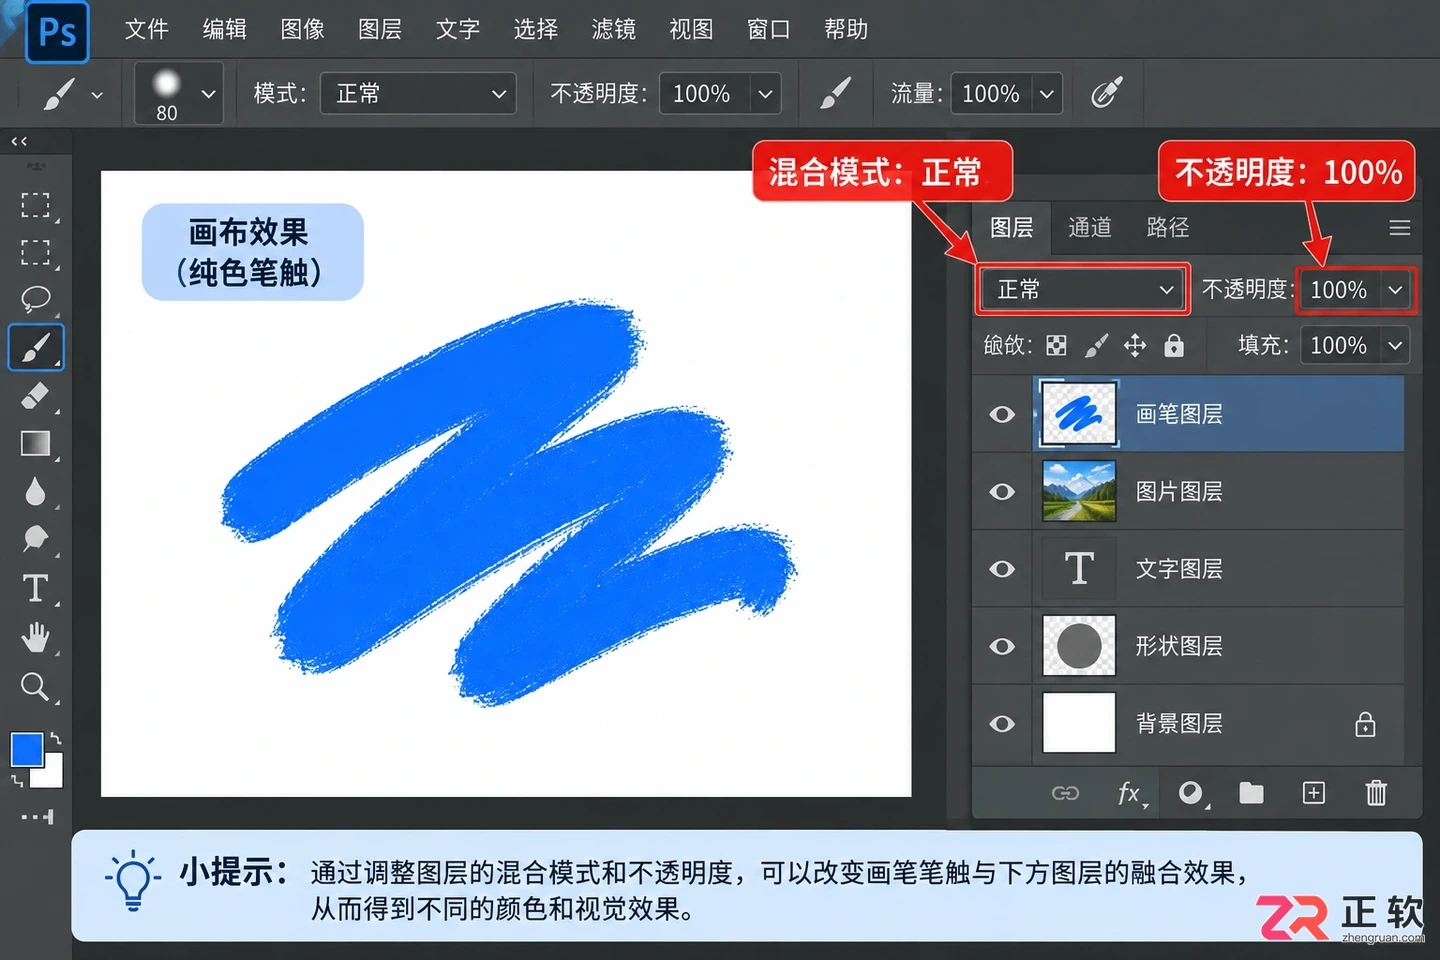1440x960 pixels.
Task: Select the Eraser tool
Action: click(36, 396)
